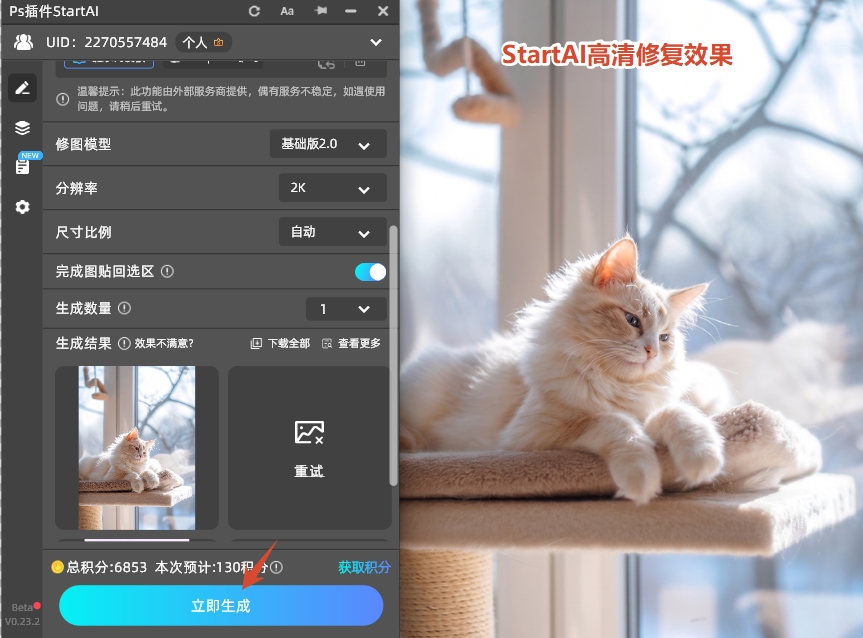Open the 修图模型 dropdown showing 基础版2.0
863x638 pixels.
click(x=327, y=143)
